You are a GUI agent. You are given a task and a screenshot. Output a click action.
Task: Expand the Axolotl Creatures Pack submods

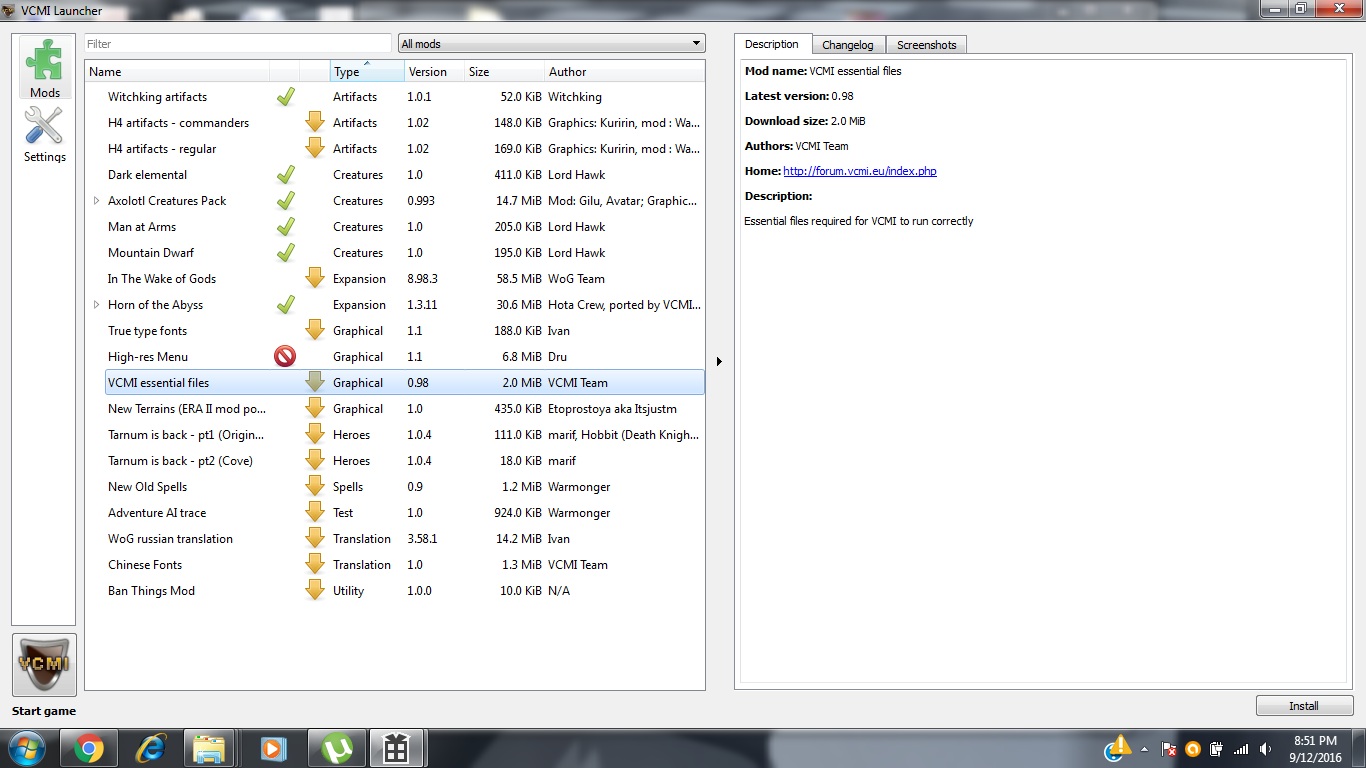point(97,201)
